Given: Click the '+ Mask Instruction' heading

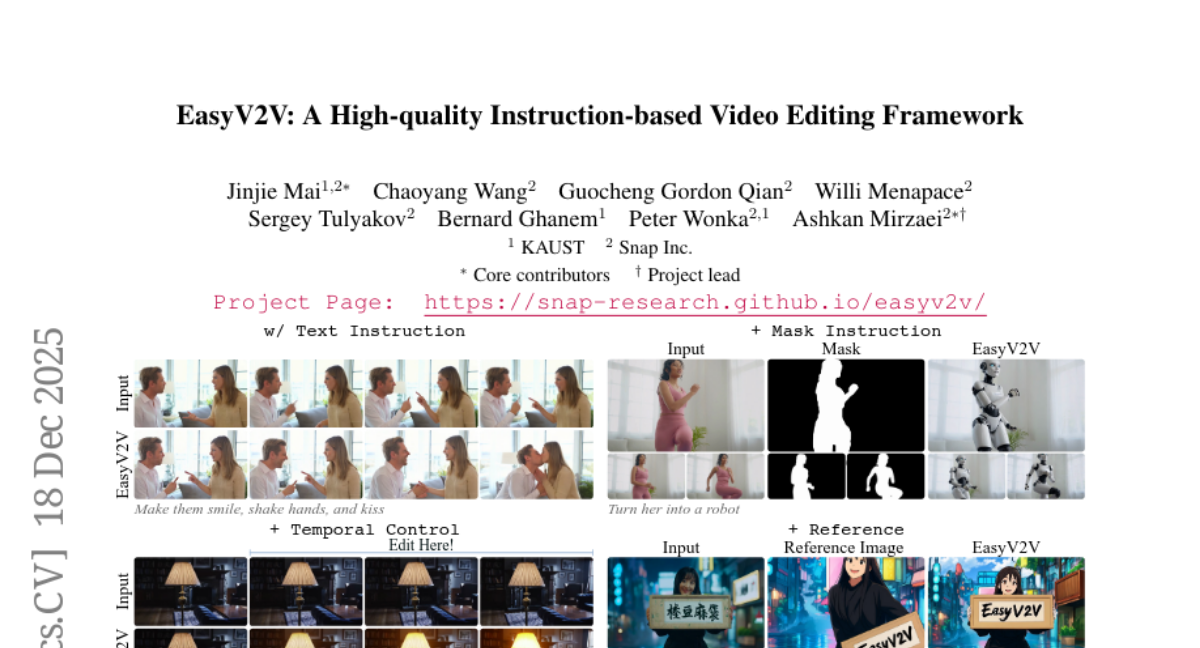Looking at the screenshot, I should pos(846,331).
